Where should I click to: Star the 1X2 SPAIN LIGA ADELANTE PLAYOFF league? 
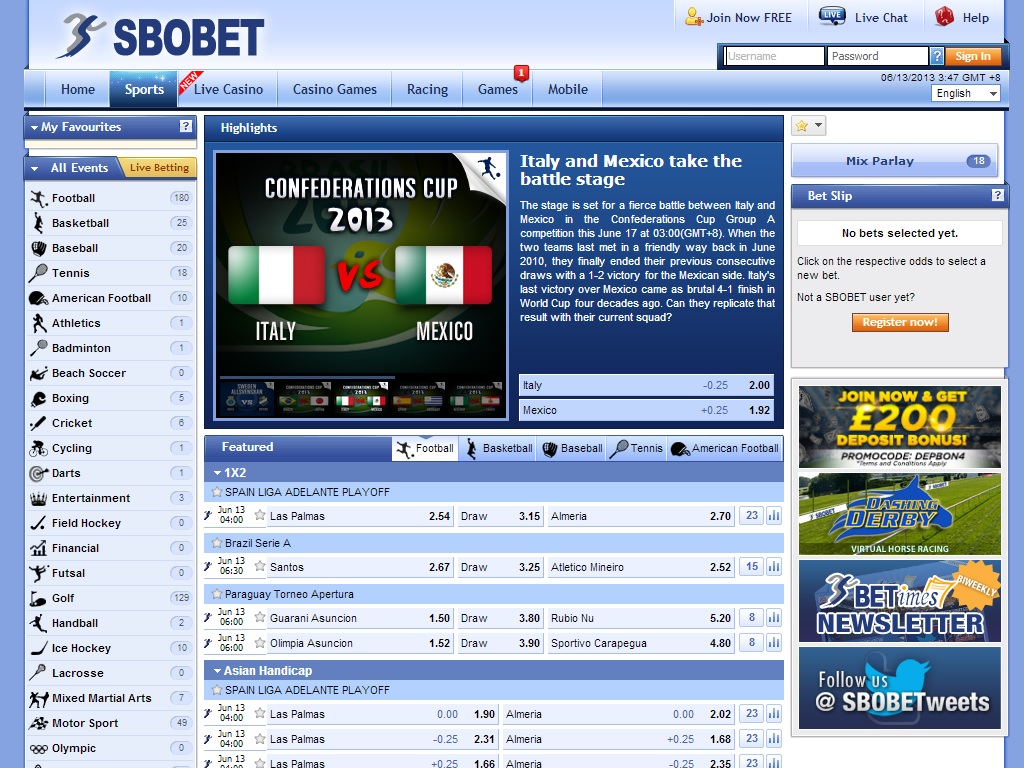pos(216,492)
